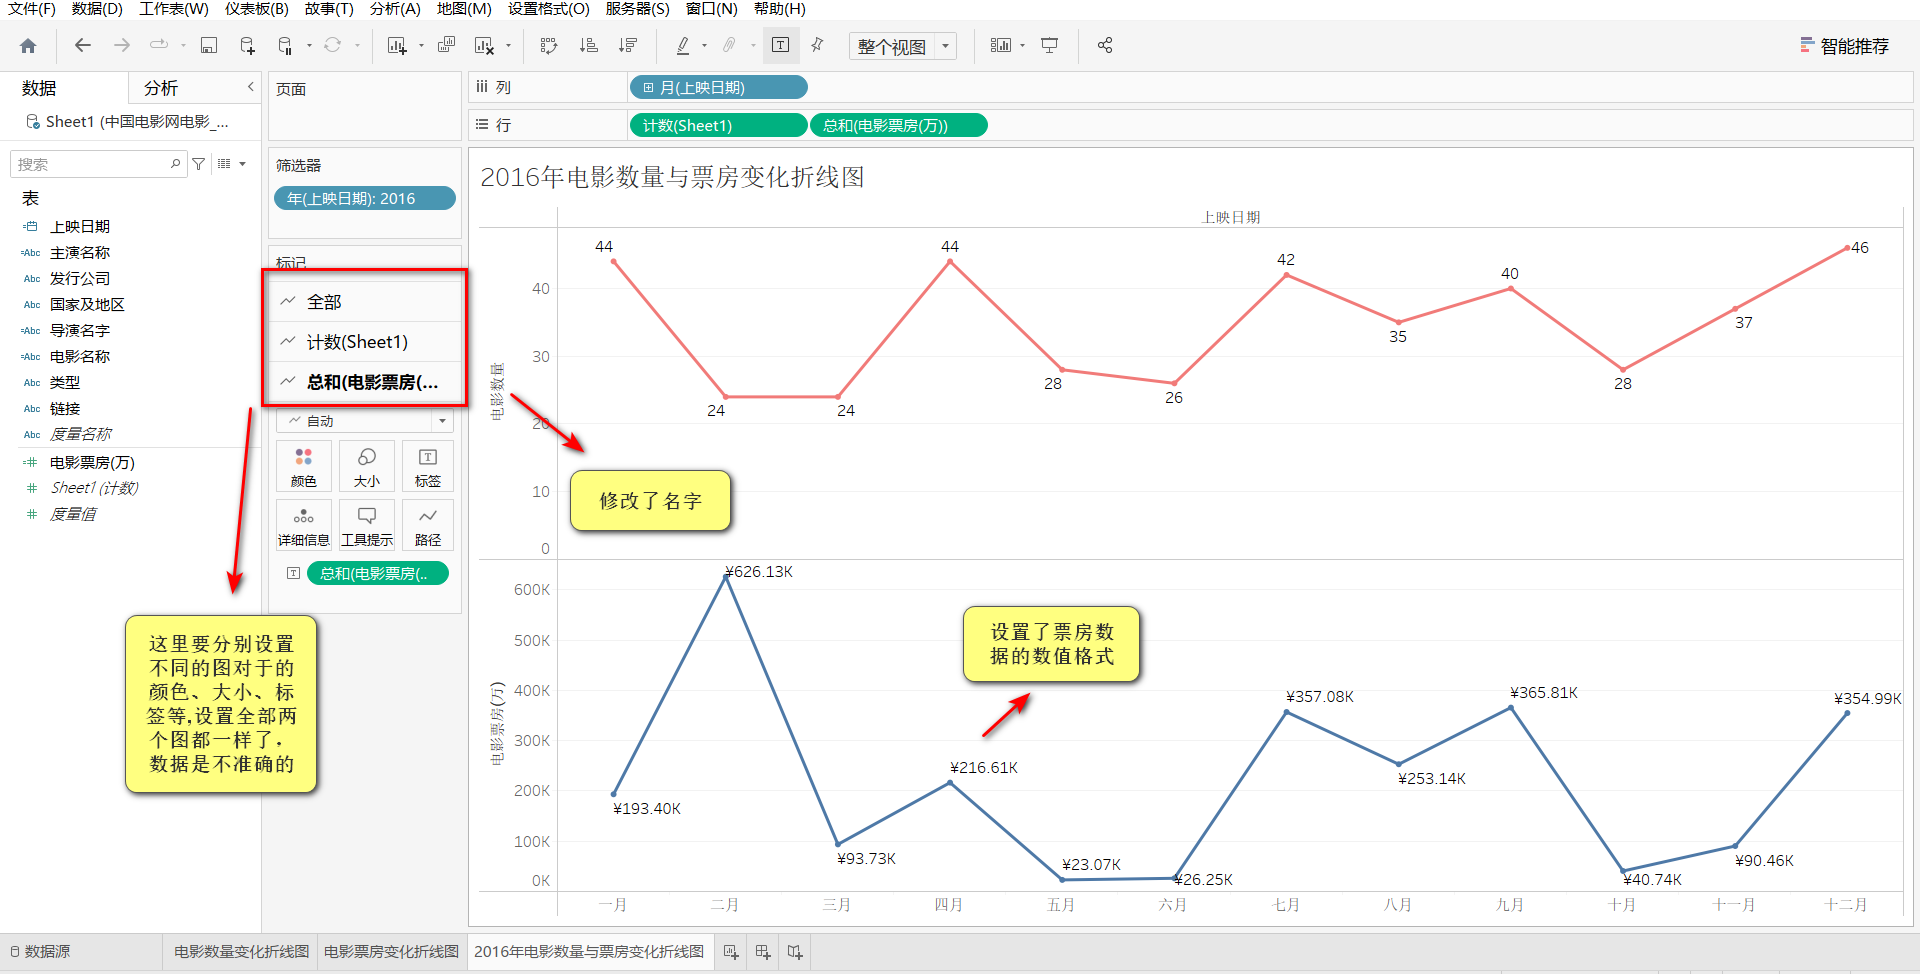Open the 电影数量变化折线图 sheet tab
1920x974 pixels.
coord(241,952)
